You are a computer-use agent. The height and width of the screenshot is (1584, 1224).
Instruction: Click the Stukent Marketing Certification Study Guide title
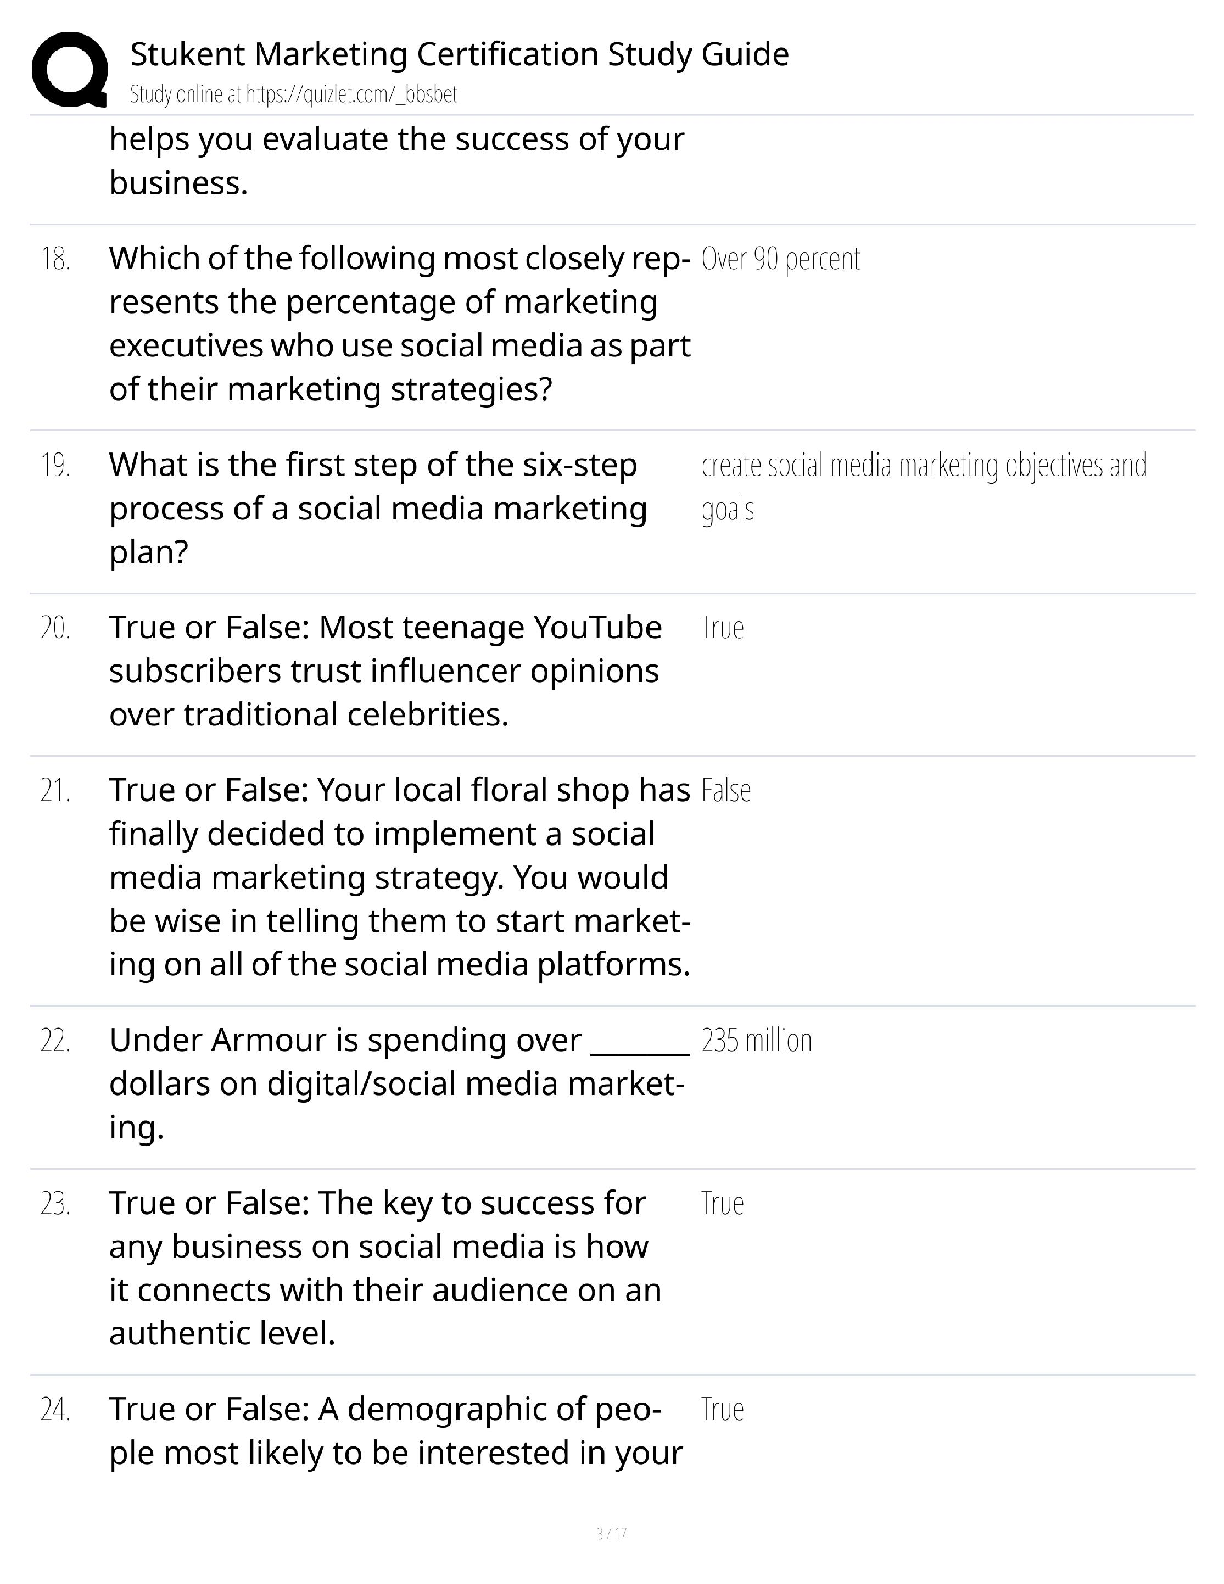[459, 53]
